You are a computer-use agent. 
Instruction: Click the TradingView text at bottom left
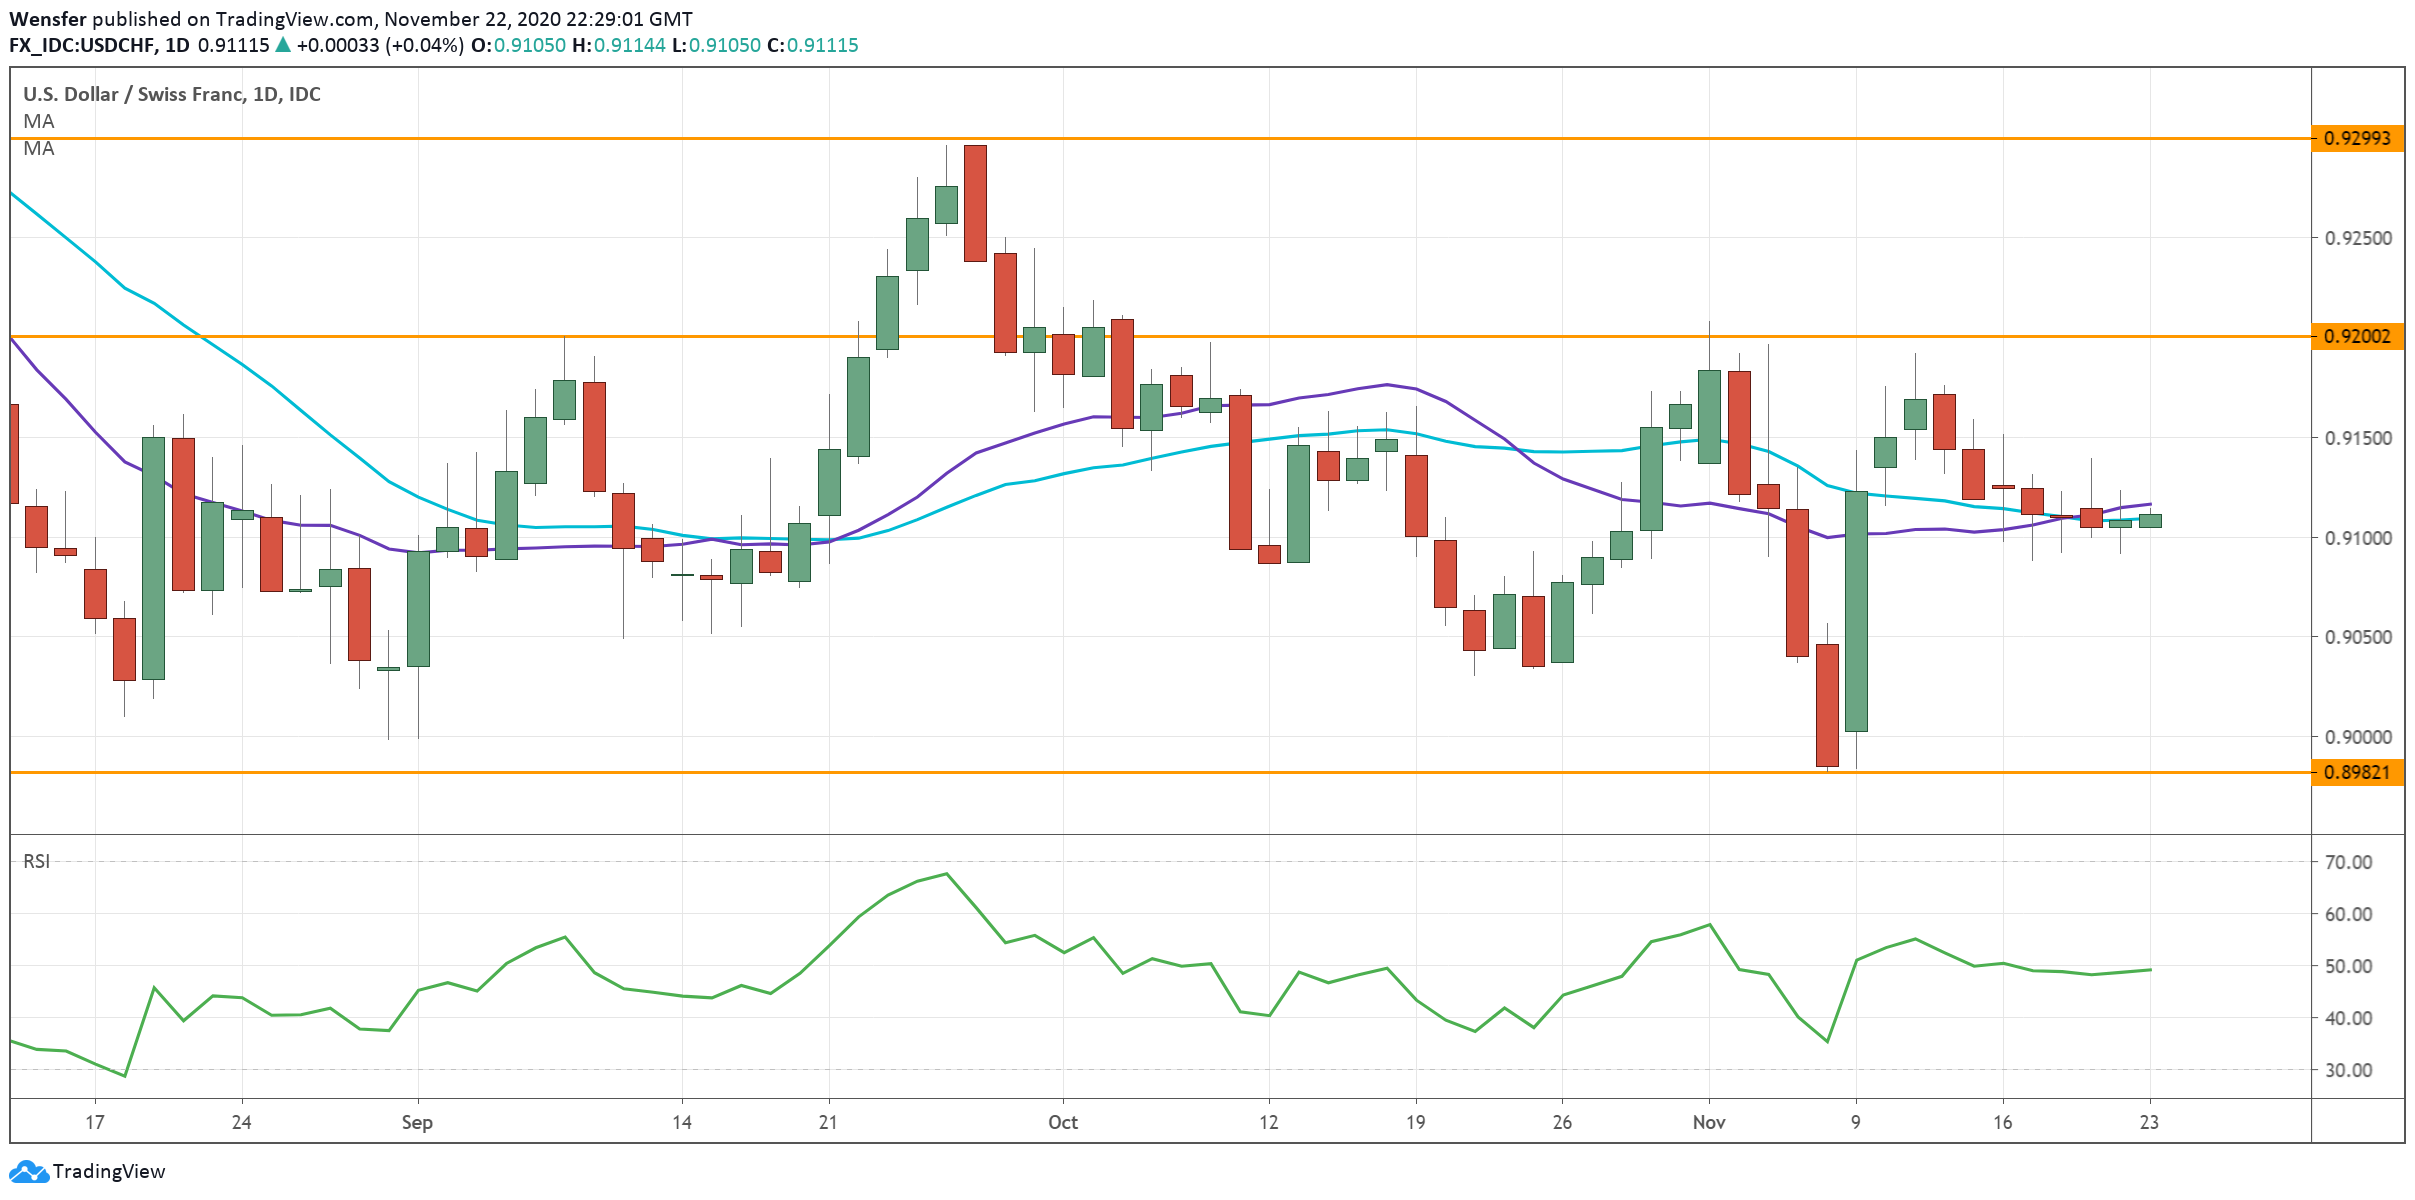[x=108, y=1171]
